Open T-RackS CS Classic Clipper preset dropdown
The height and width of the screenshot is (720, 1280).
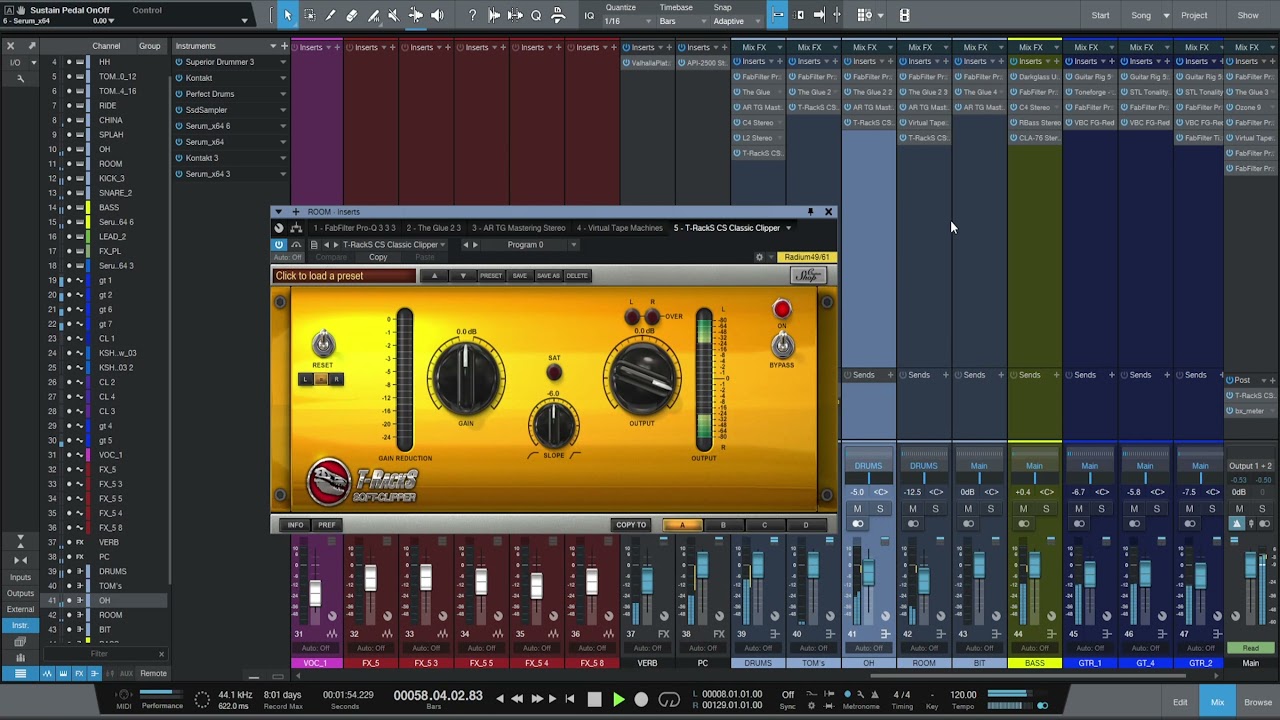point(394,245)
